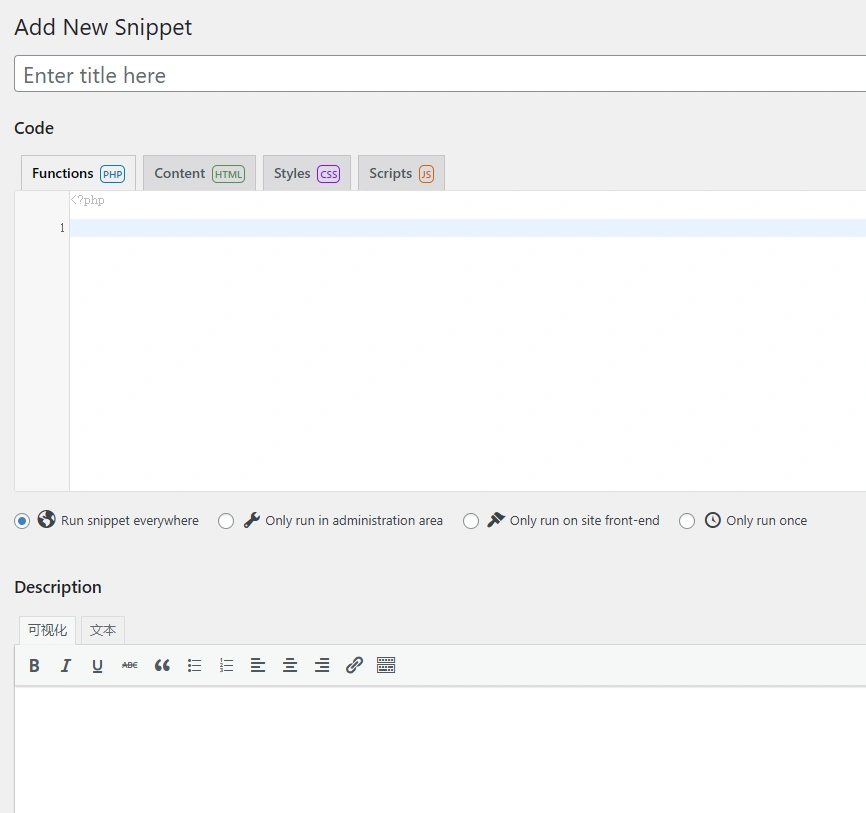Click the Enter title here field
Image resolution: width=866 pixels, height=813 pixels.
pos(300,73)
